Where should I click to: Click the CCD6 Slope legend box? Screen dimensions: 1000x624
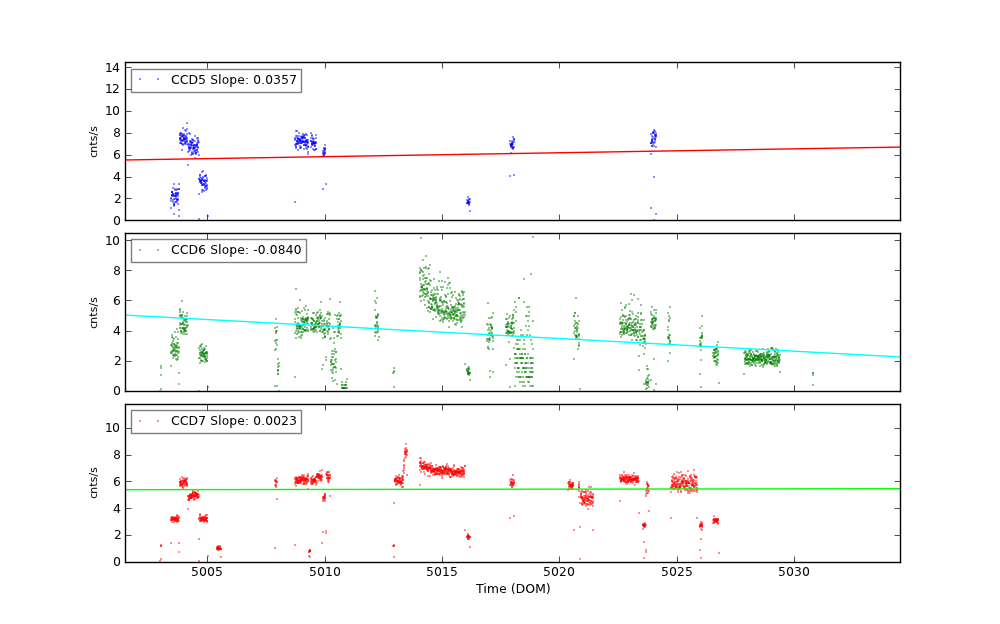218,250
